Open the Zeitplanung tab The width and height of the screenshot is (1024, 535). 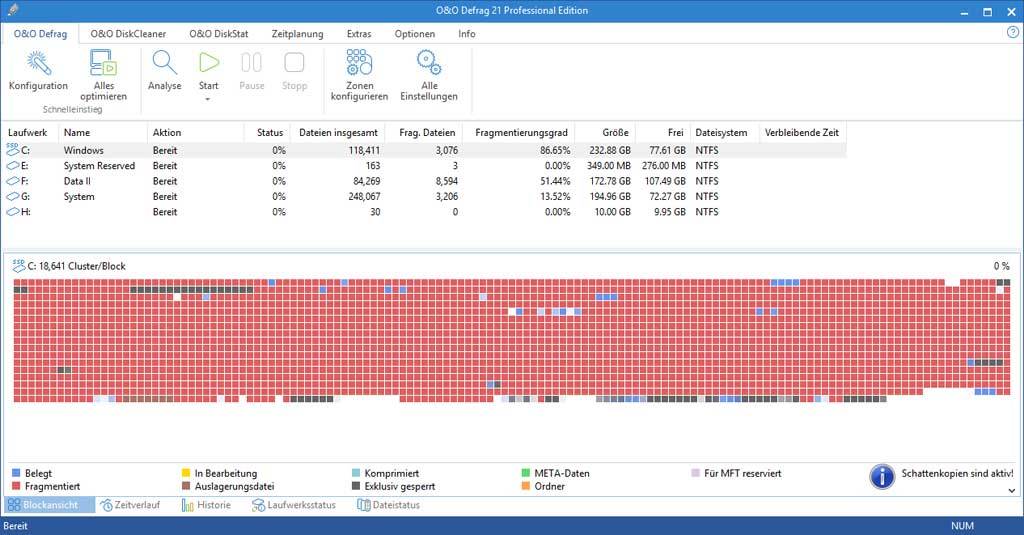[x=297, y=33]
